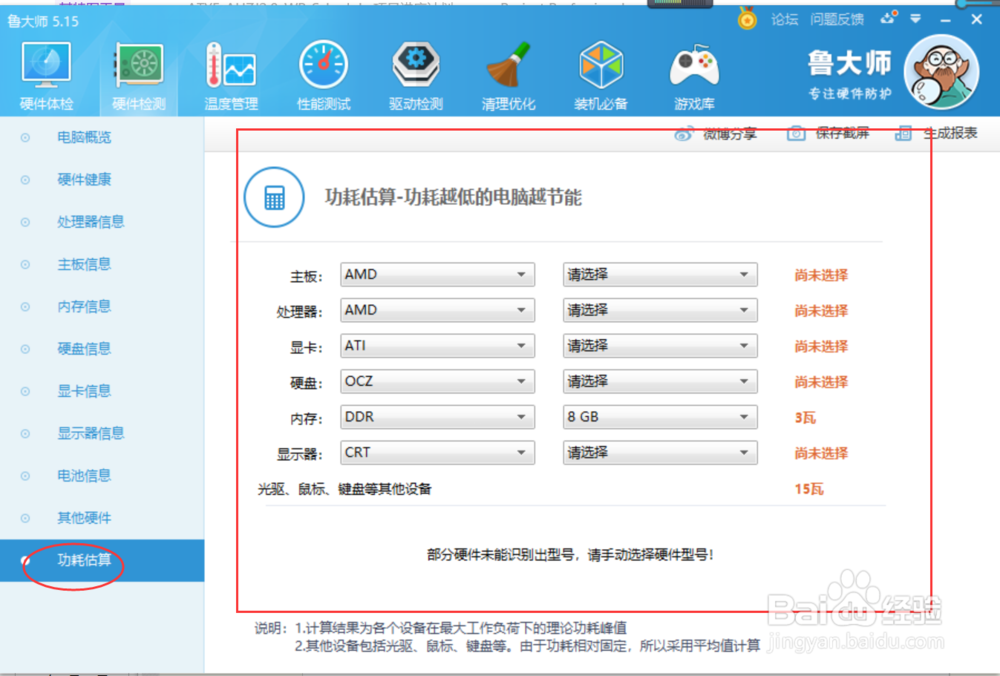Image resolution: width=1000 pixels, height=676 pixels.
Task: Click 尚未选择 status in 主板 row
Action: pyautogui.click(x=821, y=275)
